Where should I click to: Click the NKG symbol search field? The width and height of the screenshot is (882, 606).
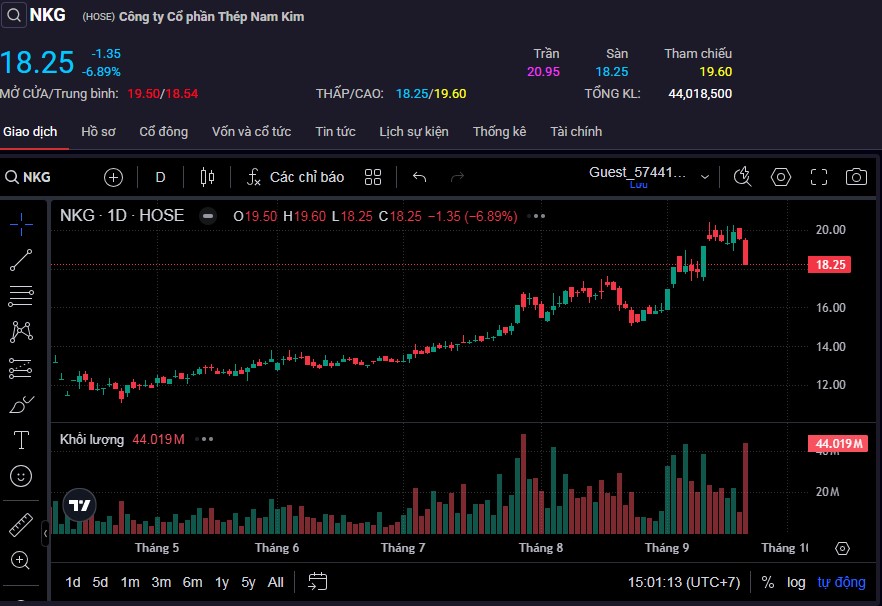click(x=40, y=177)
